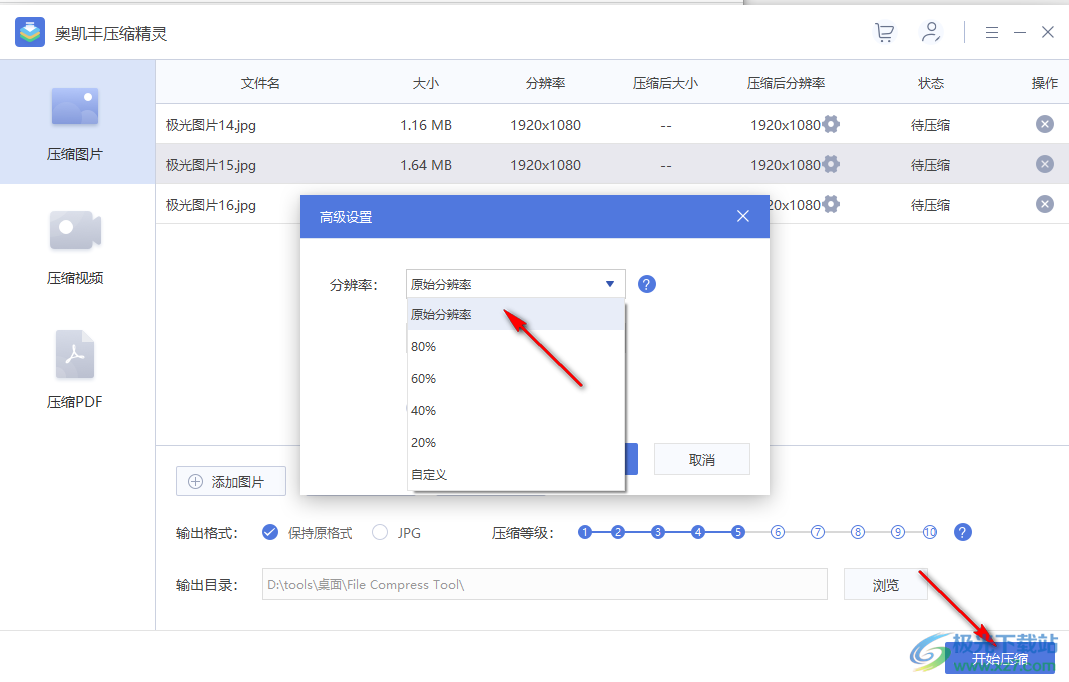Set compression level to 7
Viewport: 1069px width, 682px height.
818,532
